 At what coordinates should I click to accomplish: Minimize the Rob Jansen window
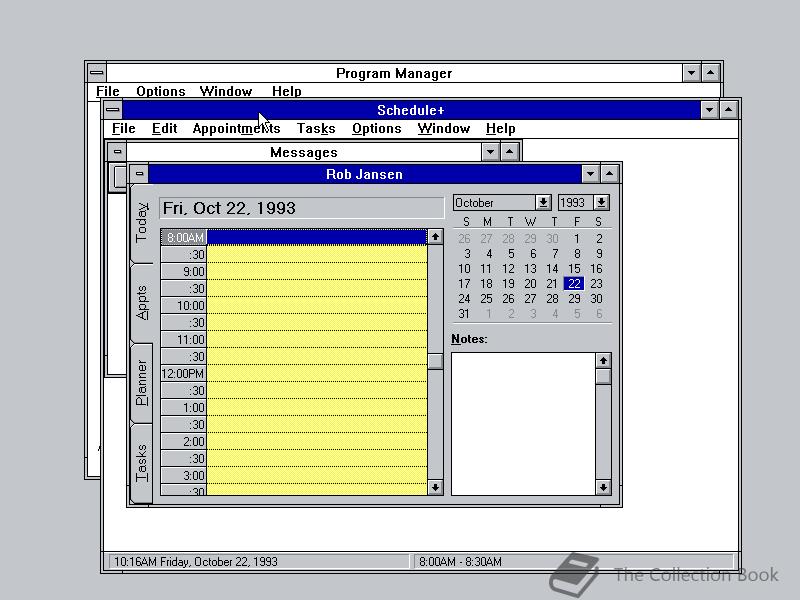pyautogui.click(x=590, y=174)
